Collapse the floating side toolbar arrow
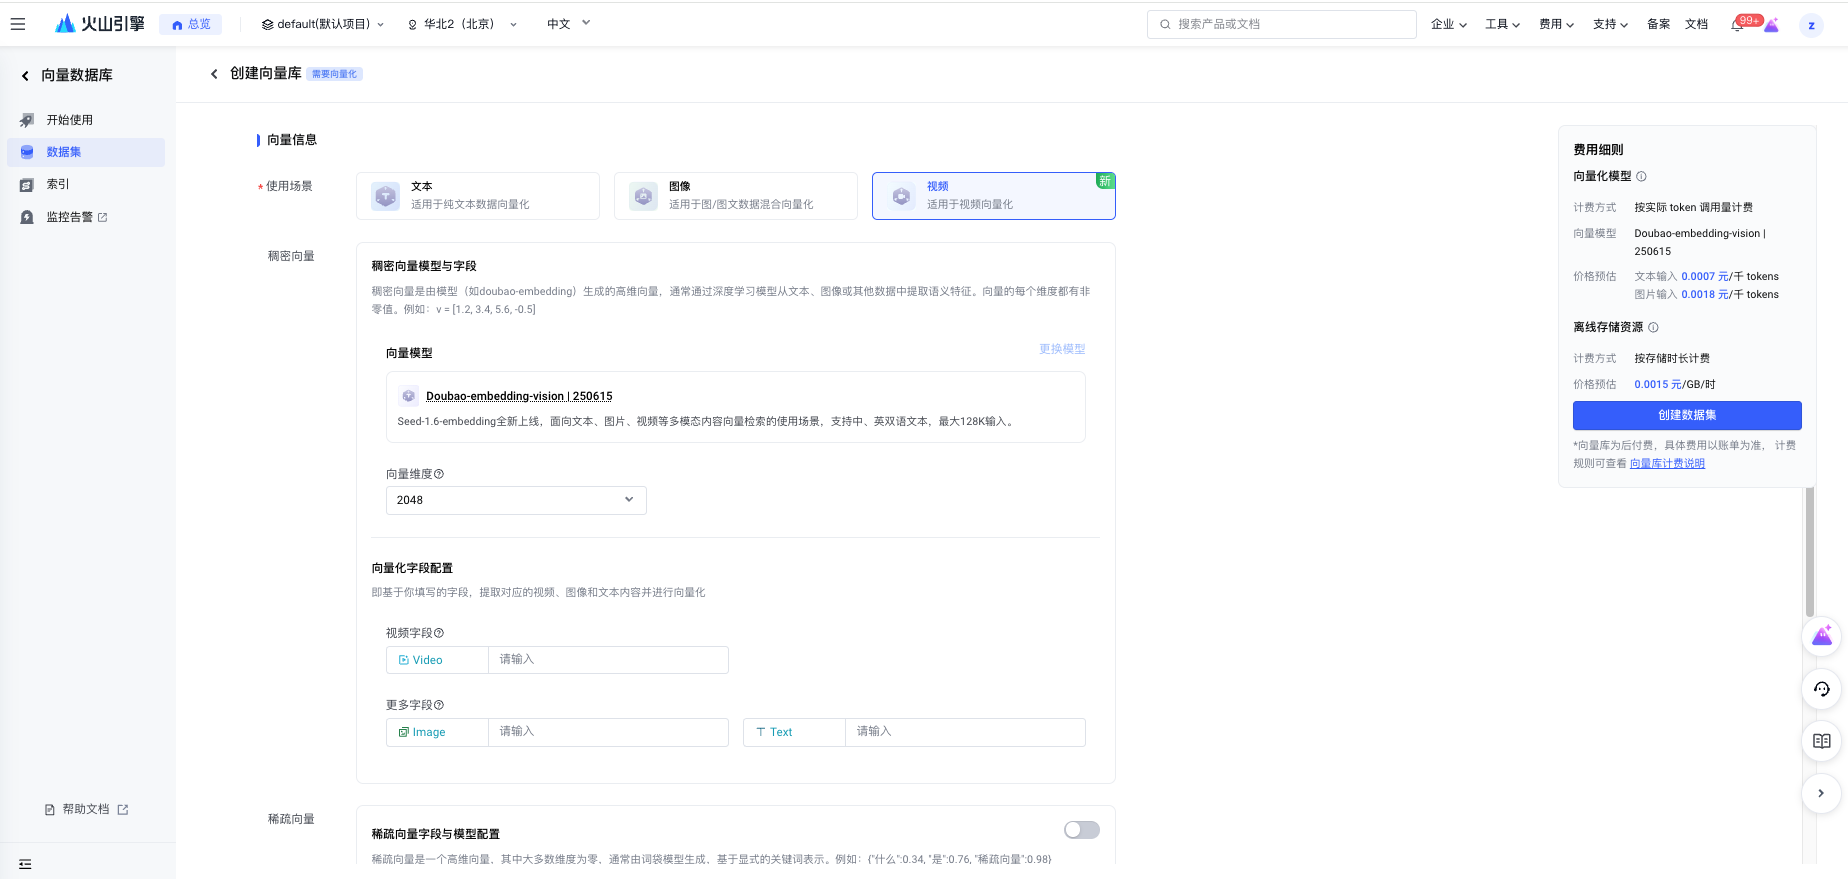The image size is (1848, 879). [1821, 793]
